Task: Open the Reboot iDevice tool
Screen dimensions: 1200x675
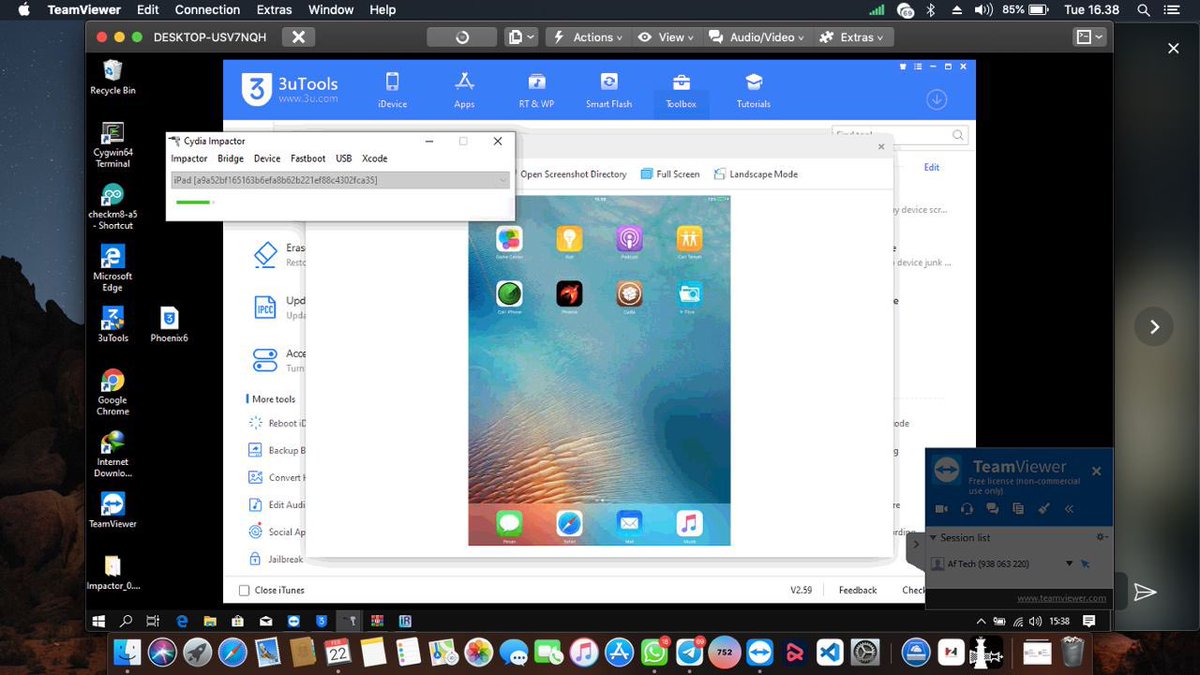Action: 278,423
